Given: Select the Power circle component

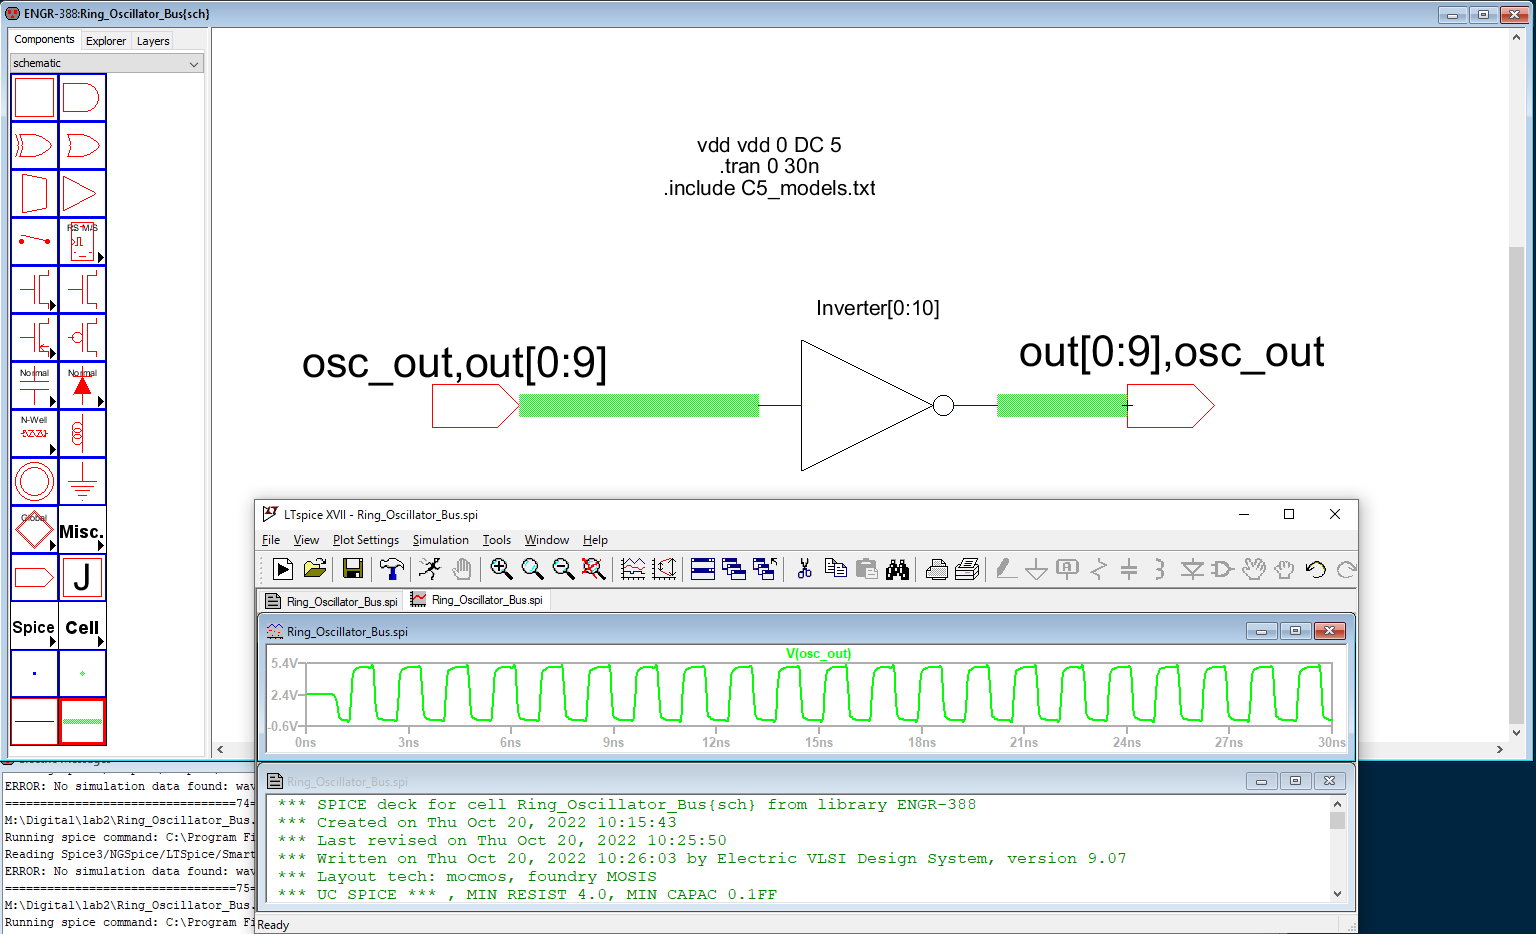Looking at the screenshot, I should pos(34,482).
